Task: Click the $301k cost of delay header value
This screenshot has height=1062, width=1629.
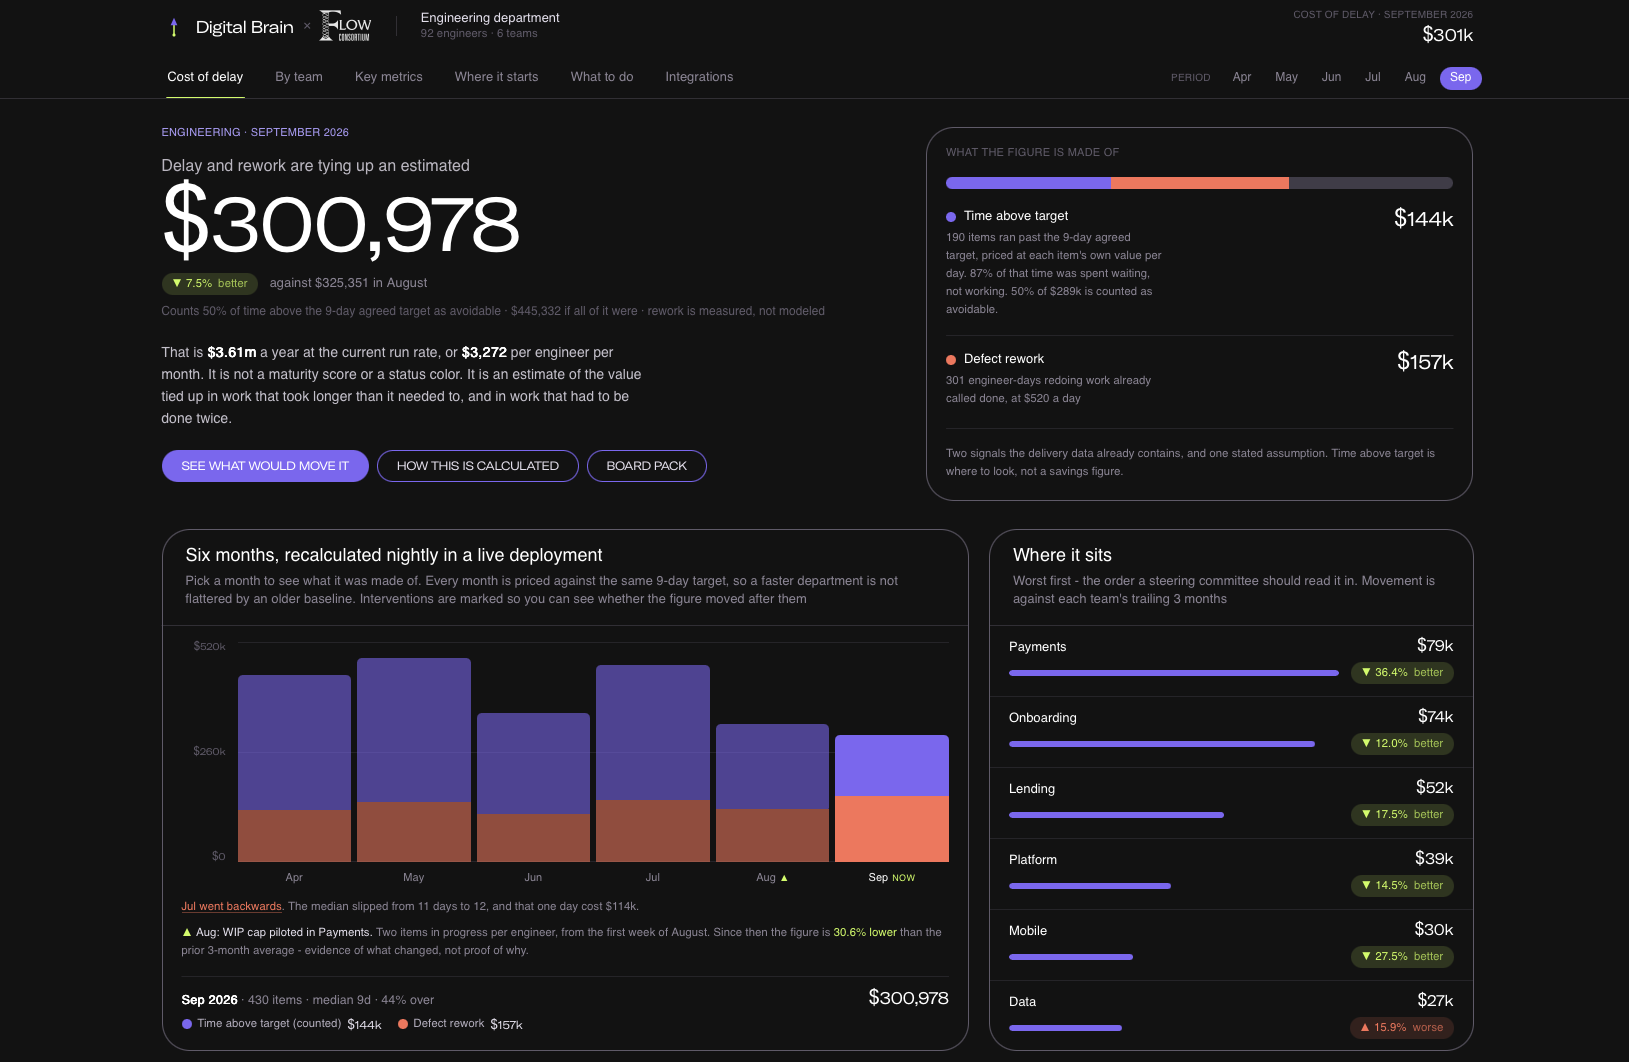Action: tap(1447, 35)
